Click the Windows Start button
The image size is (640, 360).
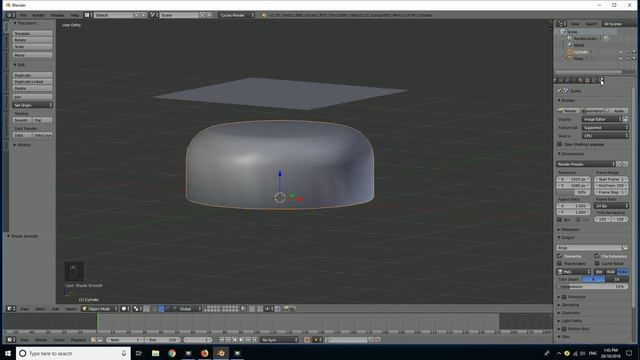pos(8,353)
